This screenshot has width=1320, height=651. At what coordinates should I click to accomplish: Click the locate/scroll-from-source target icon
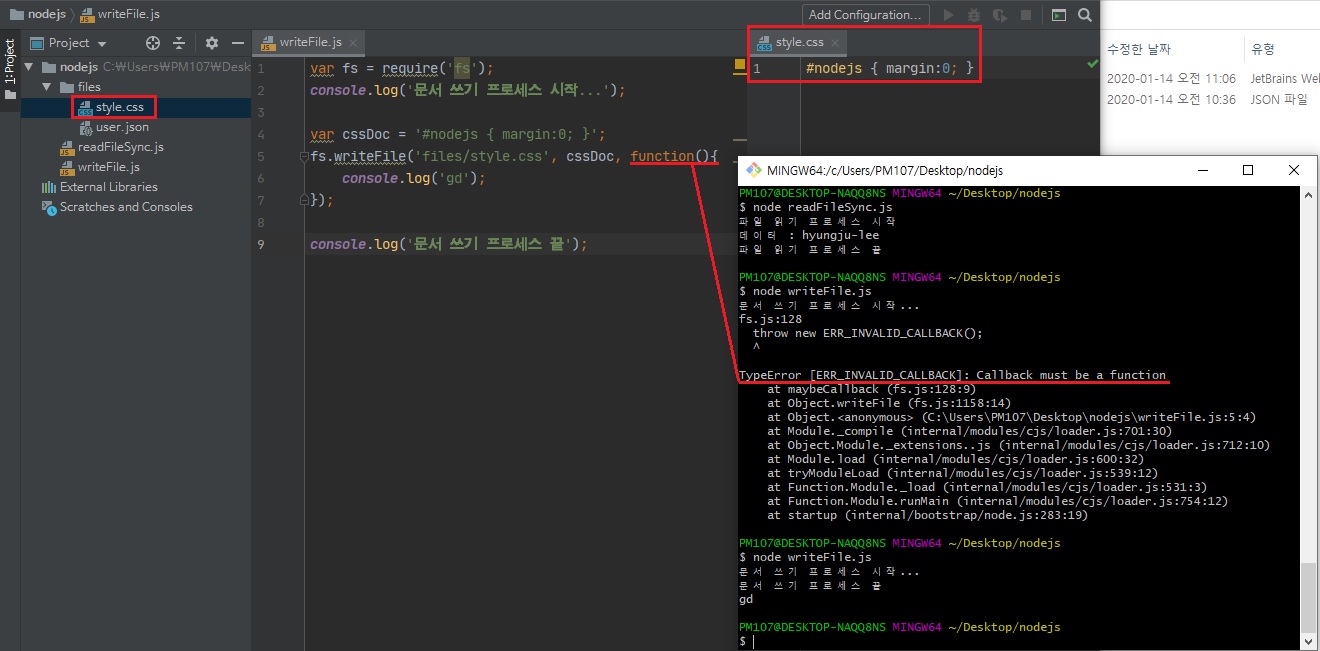pyautogui.click(x=152, y=43)
